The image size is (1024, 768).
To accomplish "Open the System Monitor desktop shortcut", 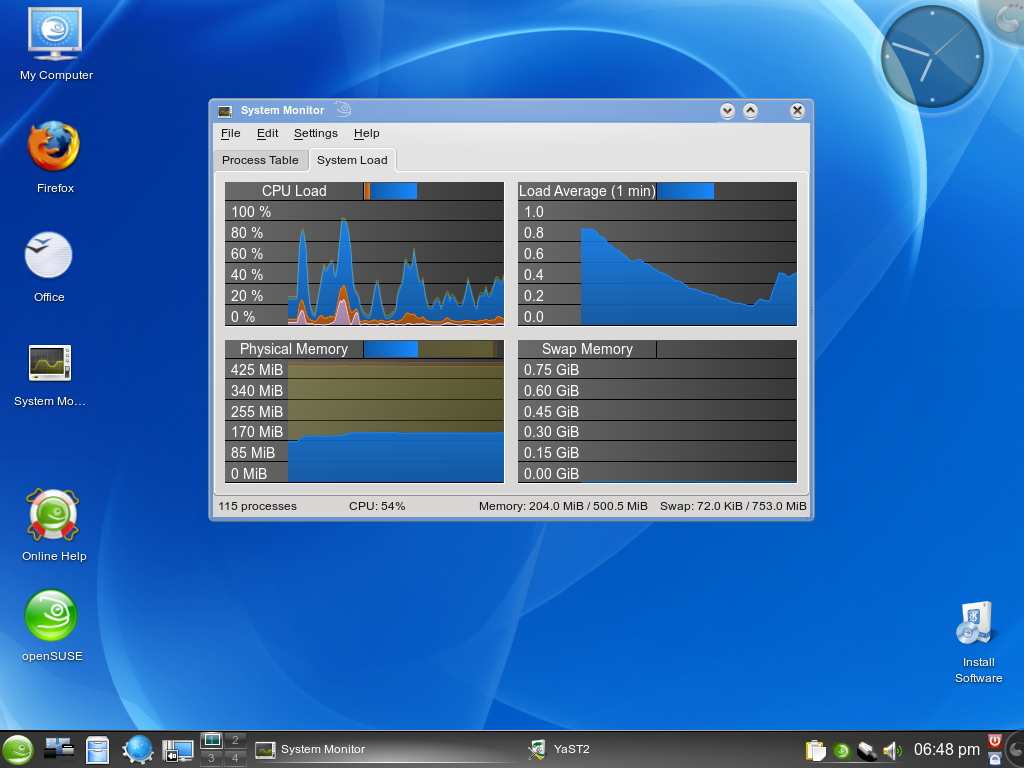I will pyautogui.click(x=50, y=376).
